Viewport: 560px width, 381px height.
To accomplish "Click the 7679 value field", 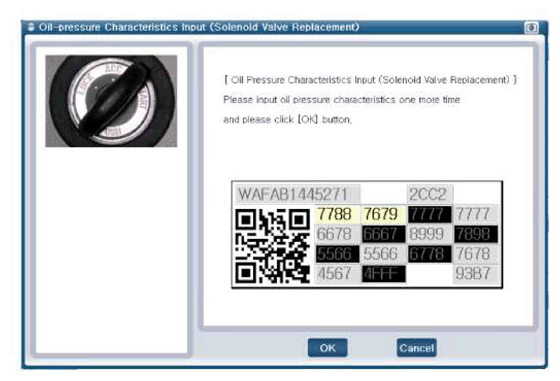I will point(383,214).
